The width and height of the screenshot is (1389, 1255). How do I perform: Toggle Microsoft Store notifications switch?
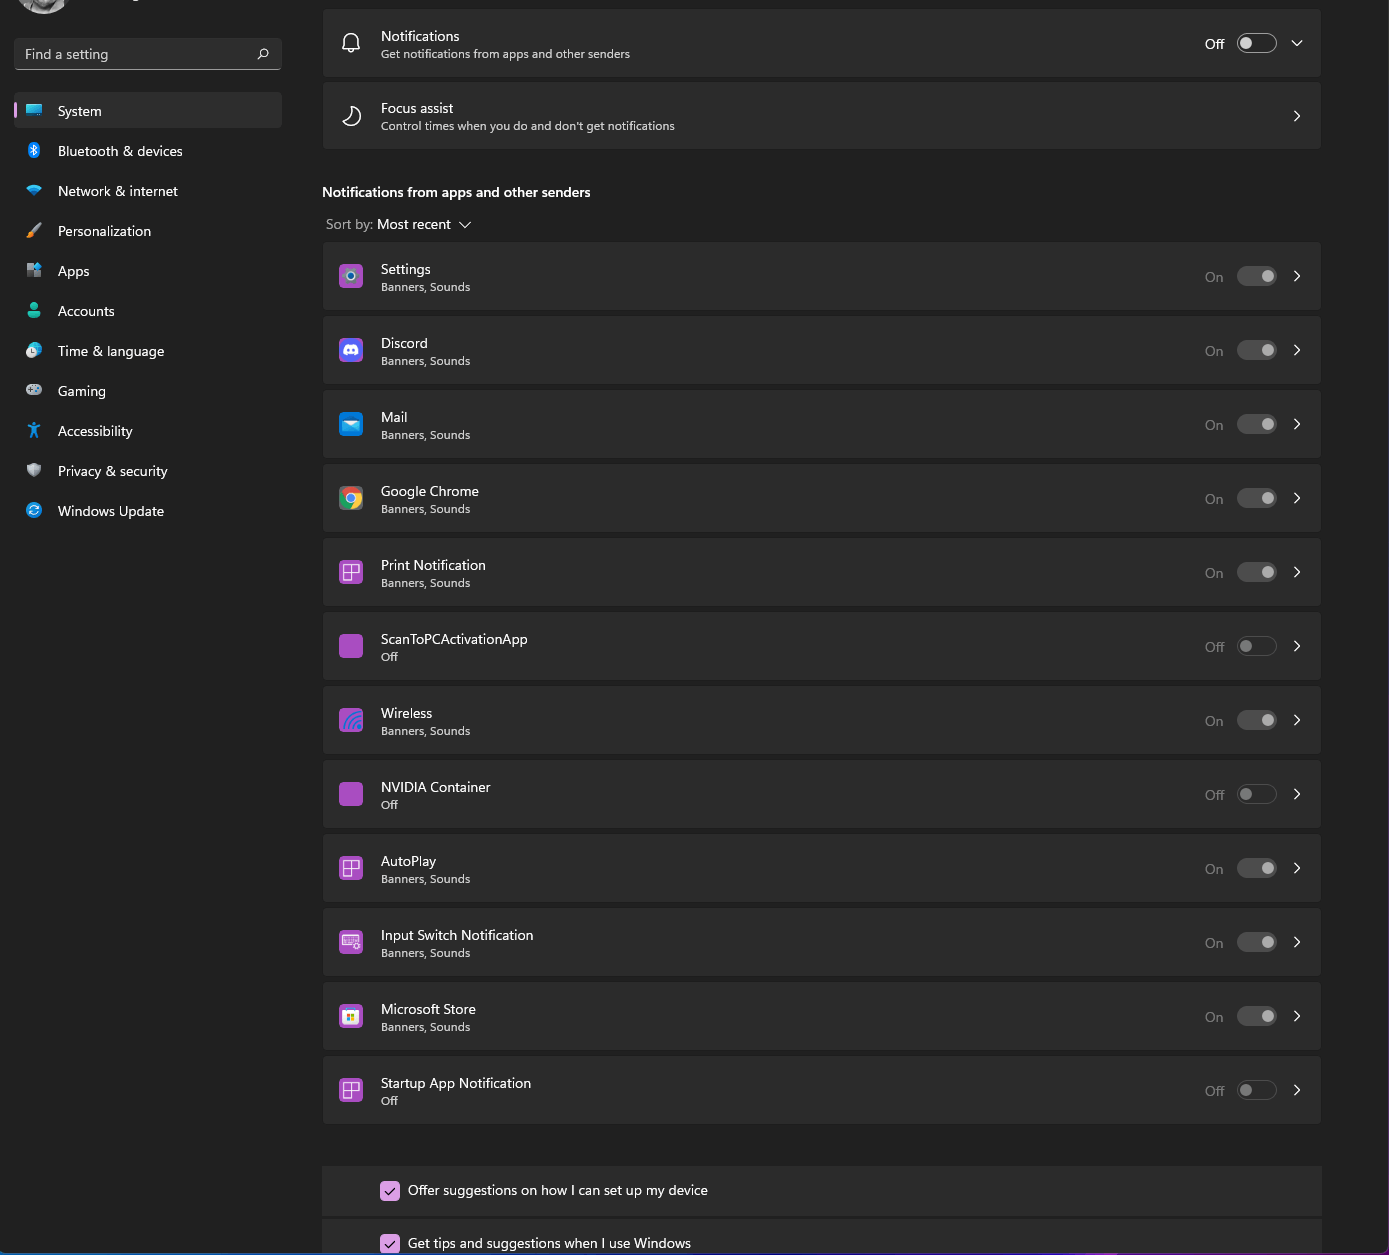[1257, 1016]
